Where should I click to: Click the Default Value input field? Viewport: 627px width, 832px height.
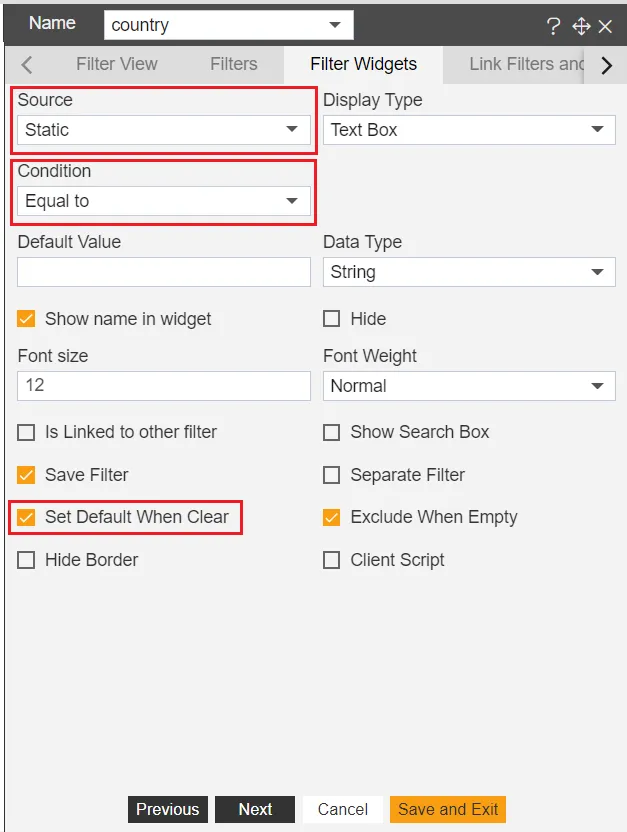[163, 272]
